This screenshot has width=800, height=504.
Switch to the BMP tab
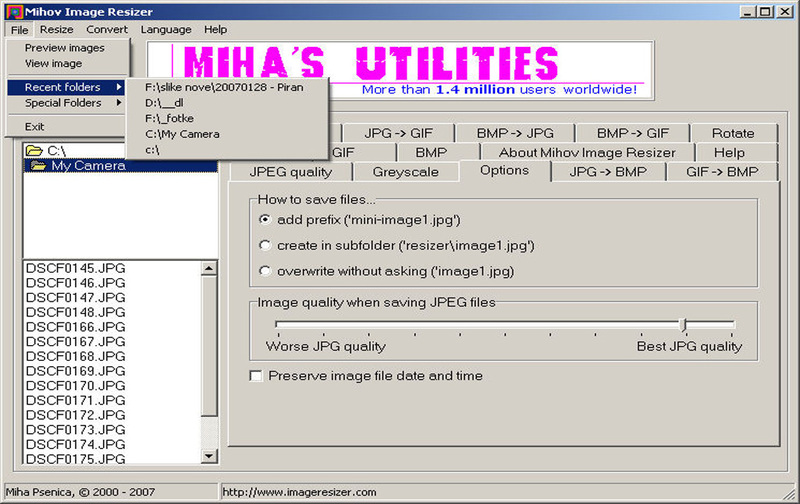[431, 153]
